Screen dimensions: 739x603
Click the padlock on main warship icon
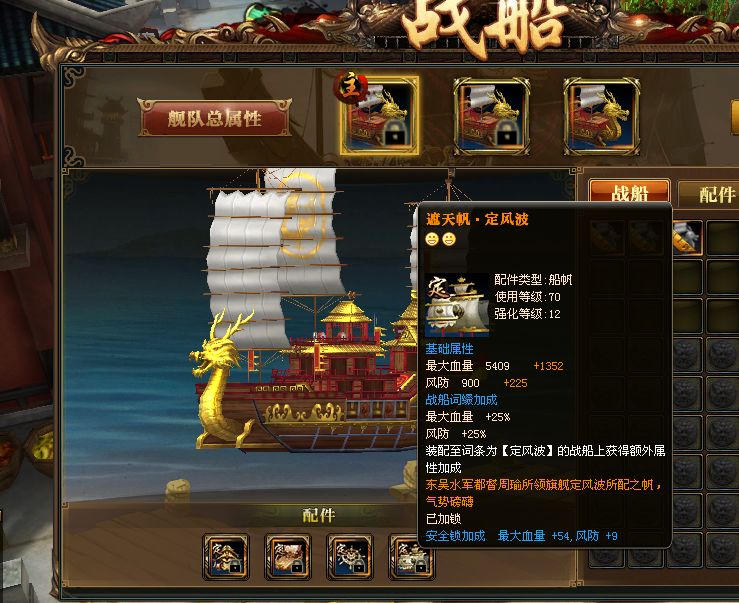[396, 132]
